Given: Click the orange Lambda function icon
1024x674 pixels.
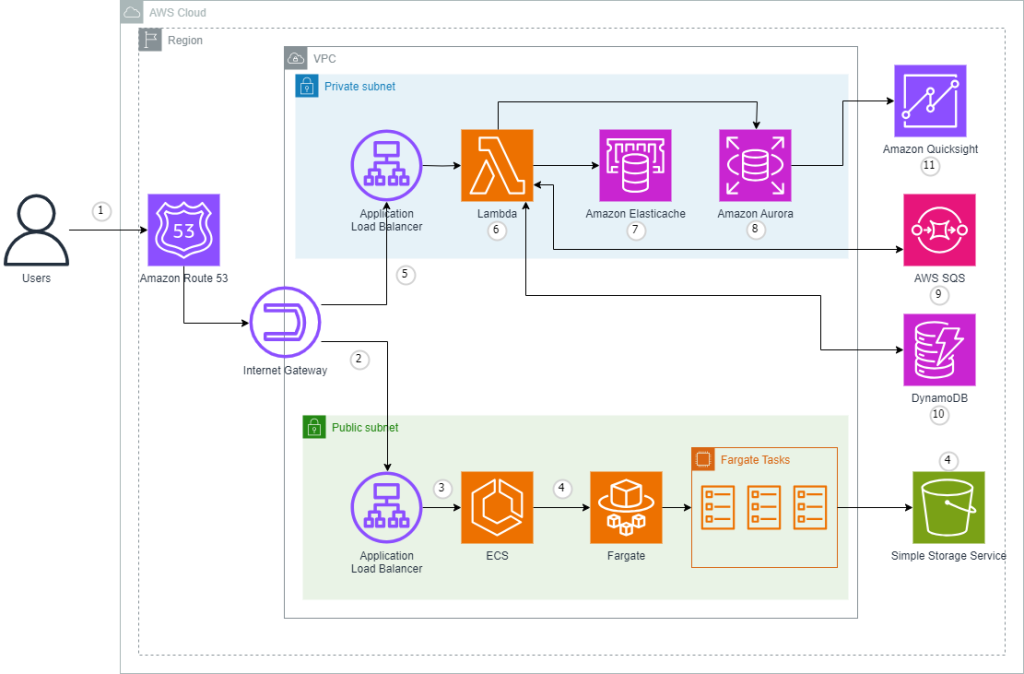Looking at the screenshot, I should [497, 165].
